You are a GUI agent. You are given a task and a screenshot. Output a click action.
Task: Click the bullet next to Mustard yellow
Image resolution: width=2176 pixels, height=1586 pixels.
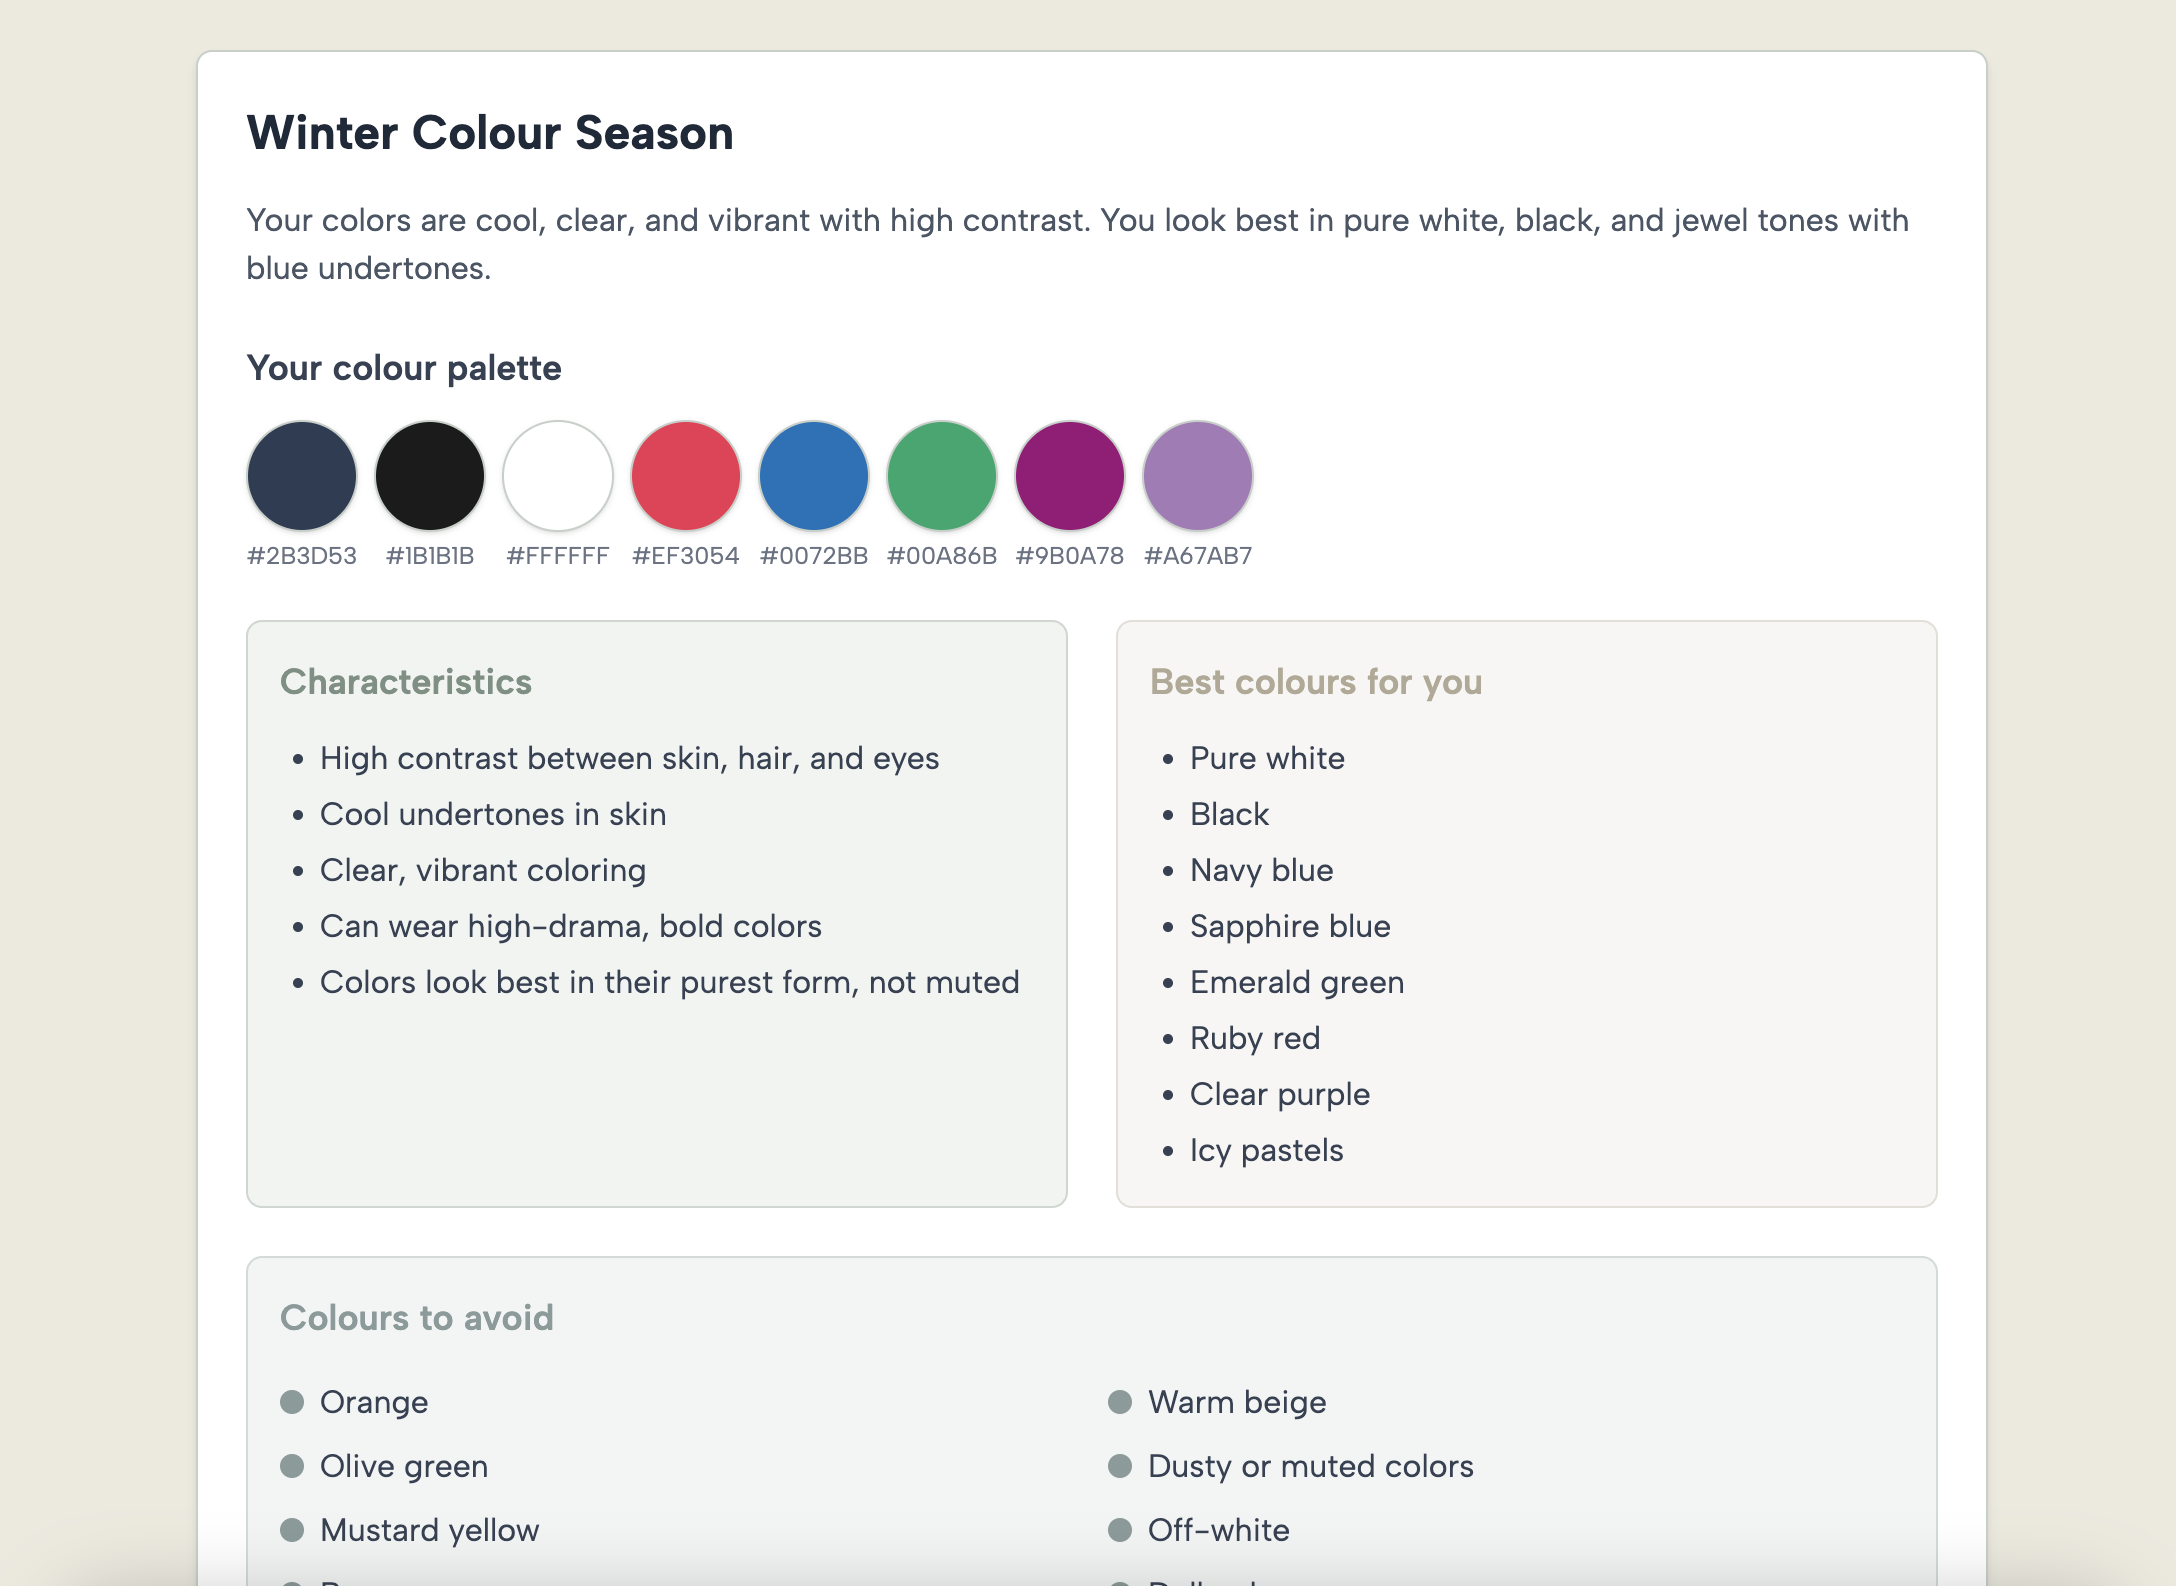point(292,1530)
